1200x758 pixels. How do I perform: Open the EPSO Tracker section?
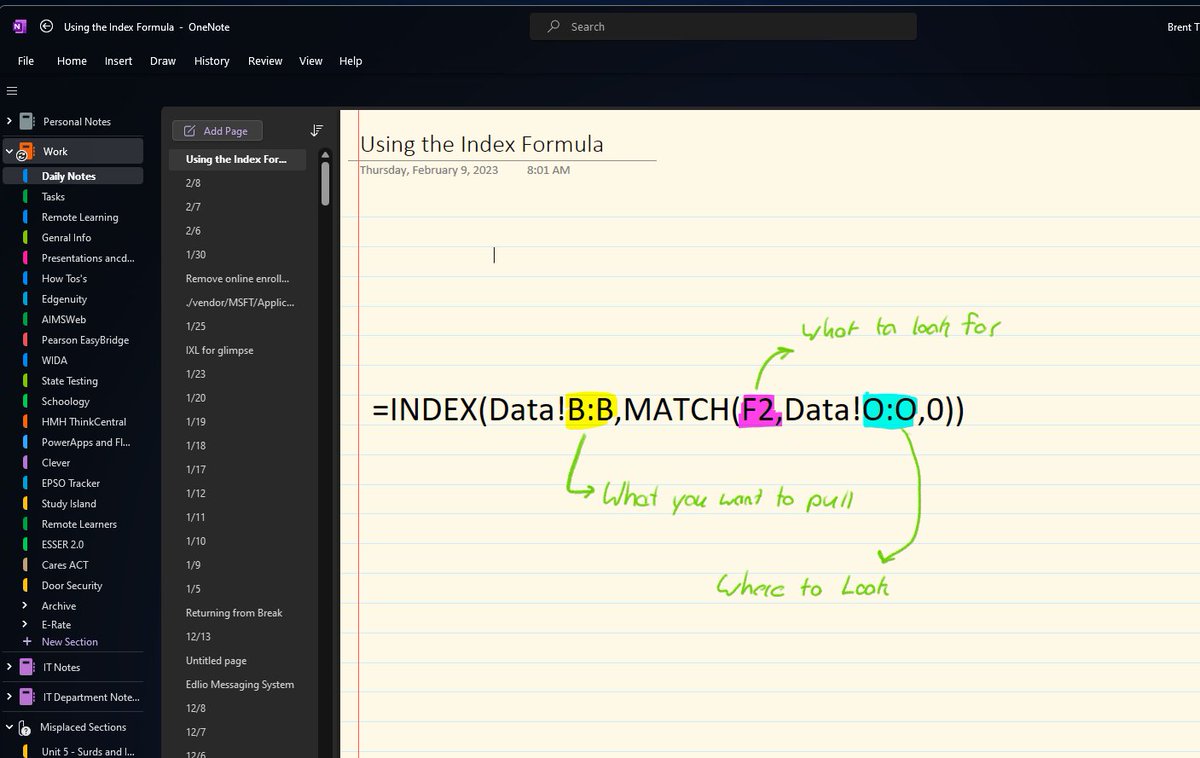[x=73, y=483]
